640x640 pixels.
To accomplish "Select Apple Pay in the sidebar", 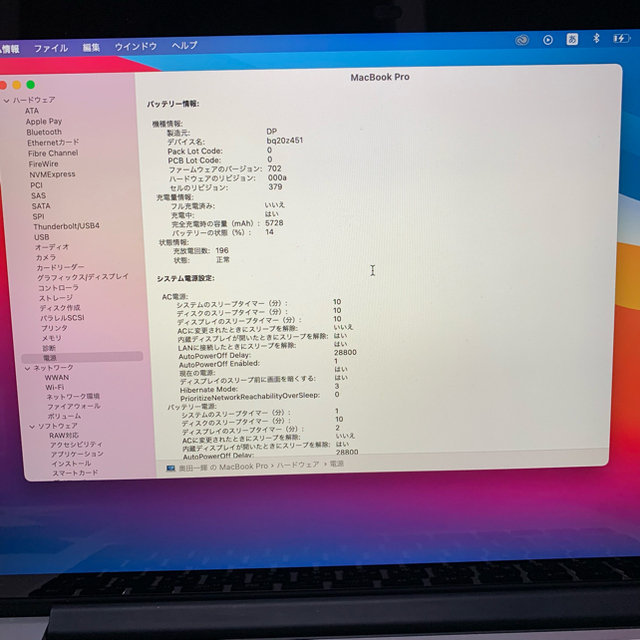I will pos(44,122).
